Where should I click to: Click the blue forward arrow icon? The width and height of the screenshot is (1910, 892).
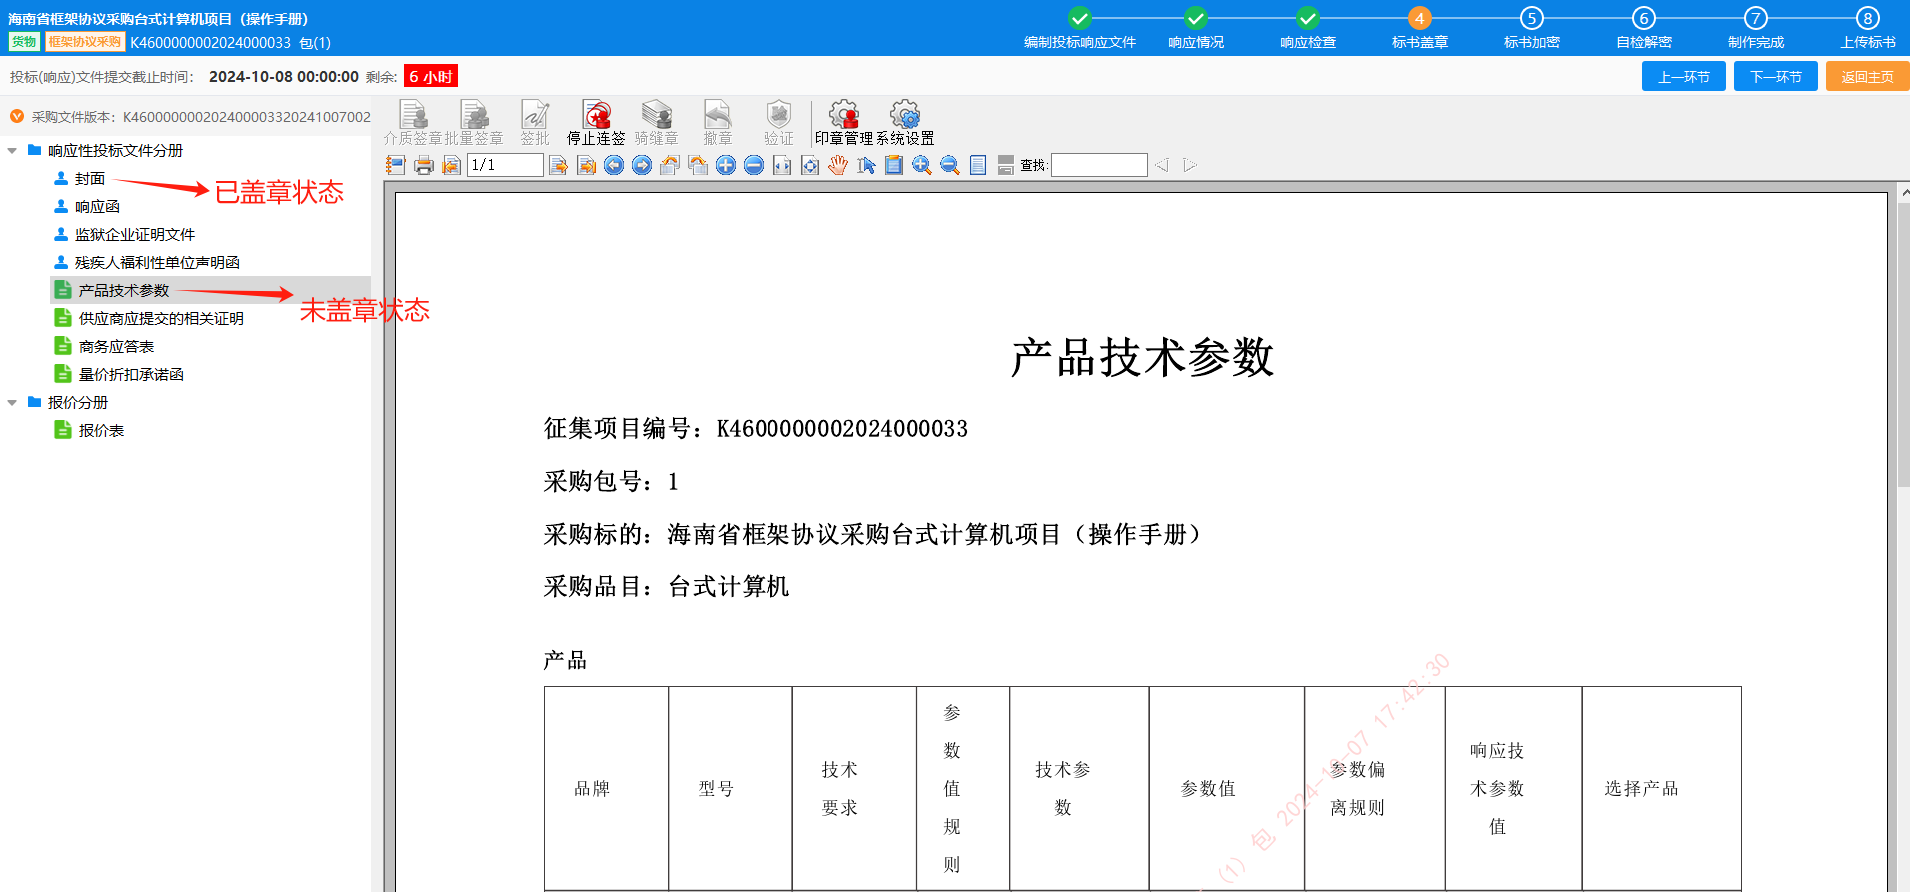point(642,165)
